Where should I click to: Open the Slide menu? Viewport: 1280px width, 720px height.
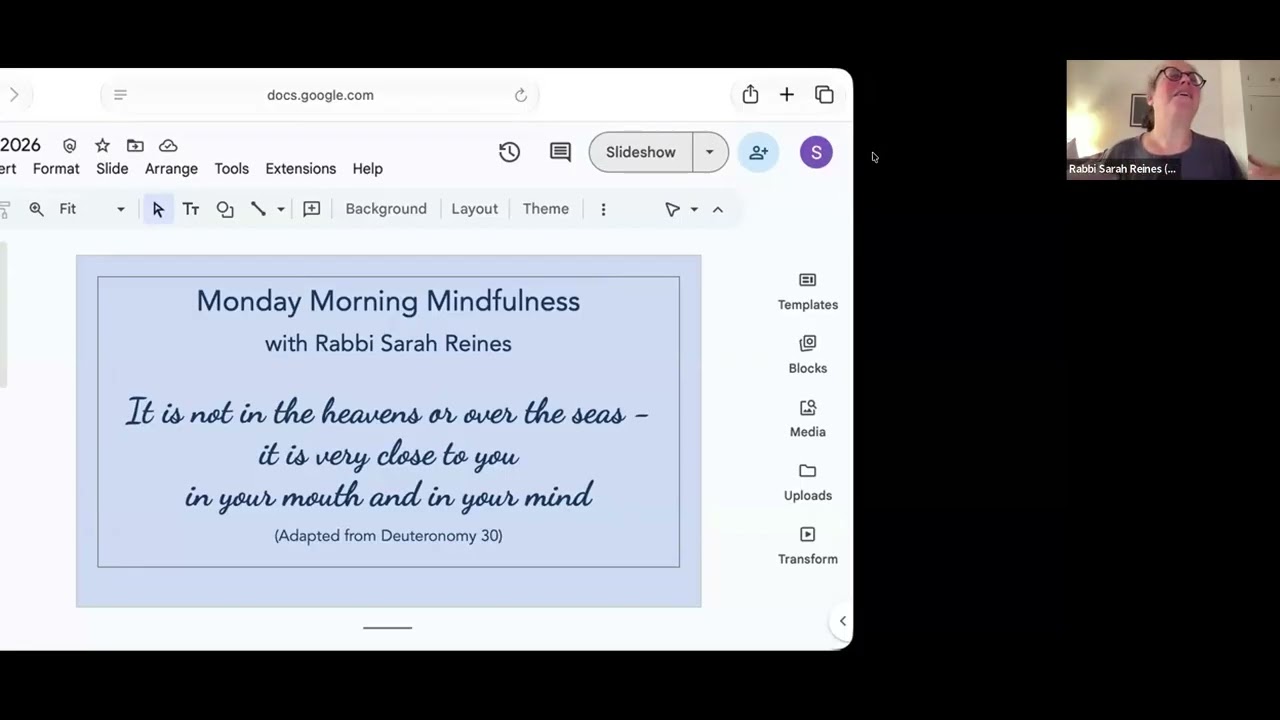[x=112, y=169]
